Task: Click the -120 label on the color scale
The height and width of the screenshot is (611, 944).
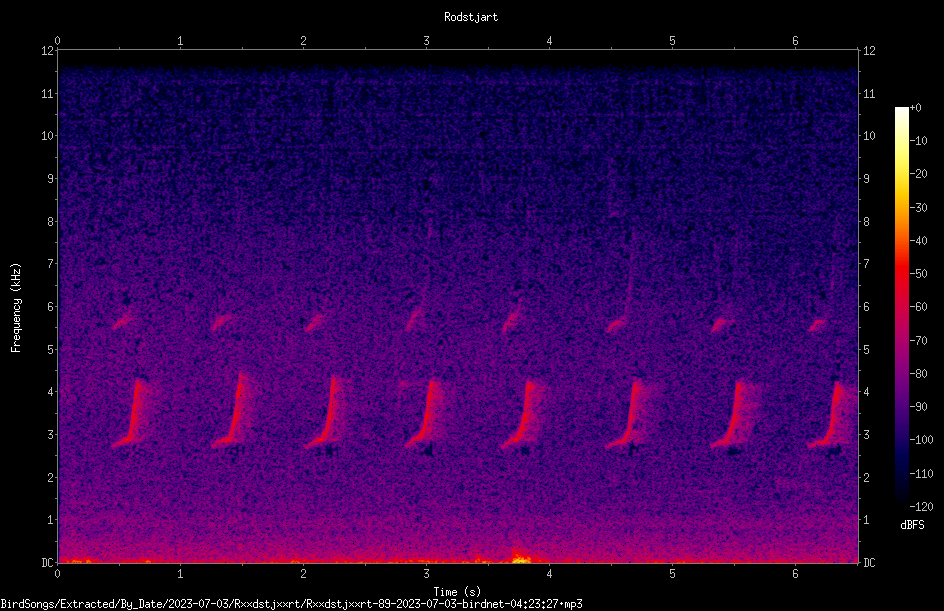Action: tap(921, 506)
